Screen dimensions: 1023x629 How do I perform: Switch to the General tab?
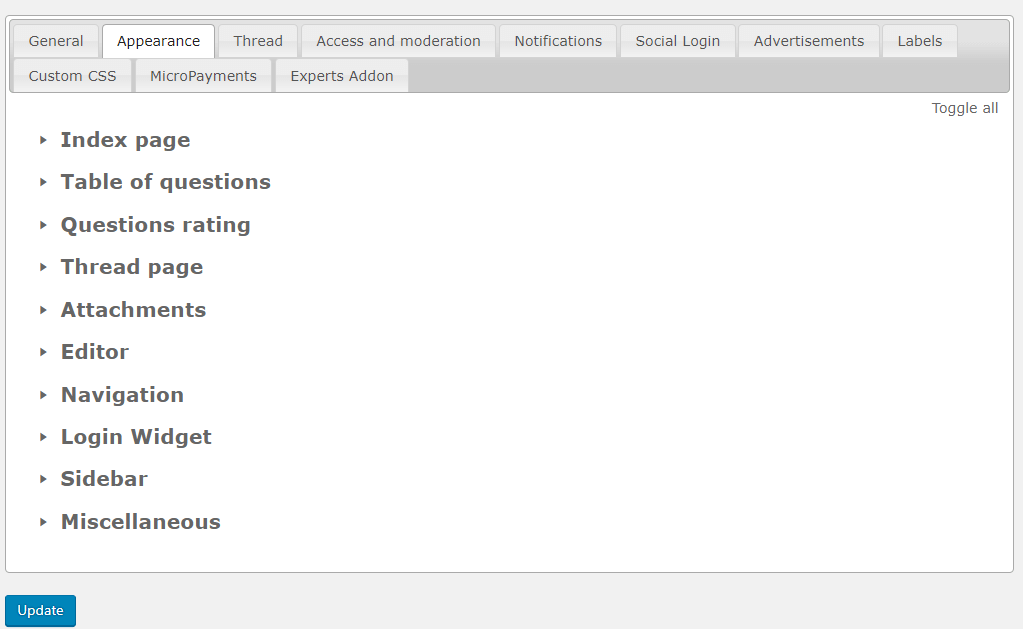[56, 41]
